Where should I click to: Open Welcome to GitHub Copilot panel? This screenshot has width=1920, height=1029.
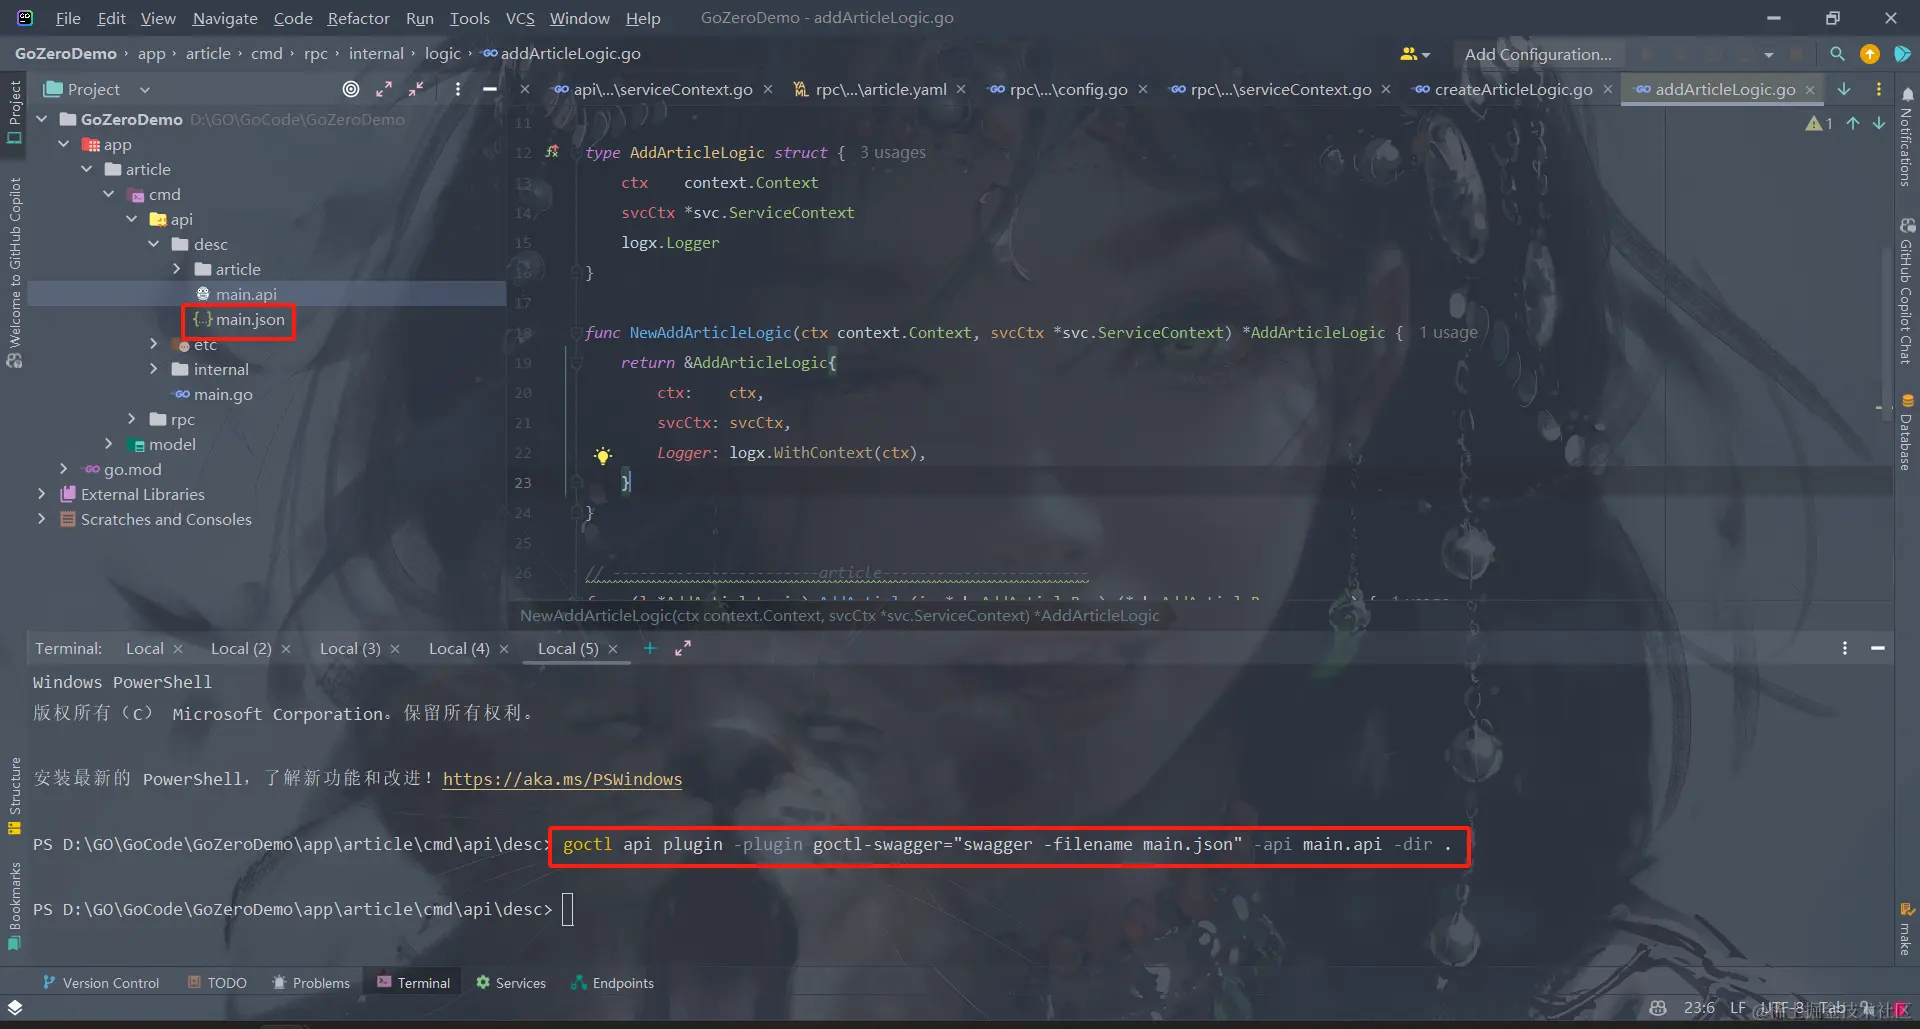point(14,273)
